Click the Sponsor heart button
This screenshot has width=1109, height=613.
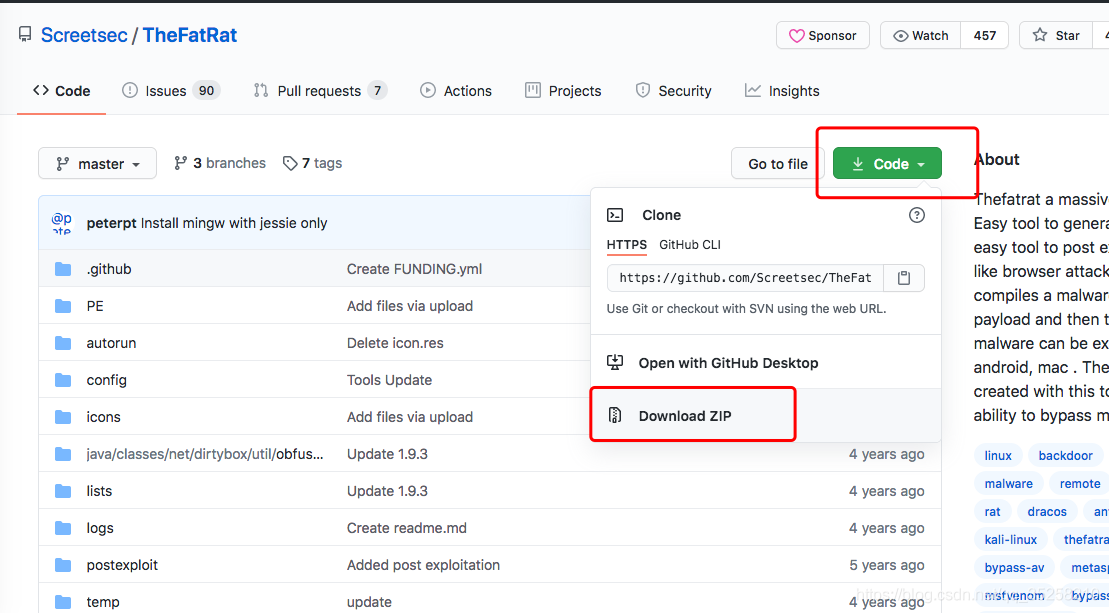(x=823, y=35)
